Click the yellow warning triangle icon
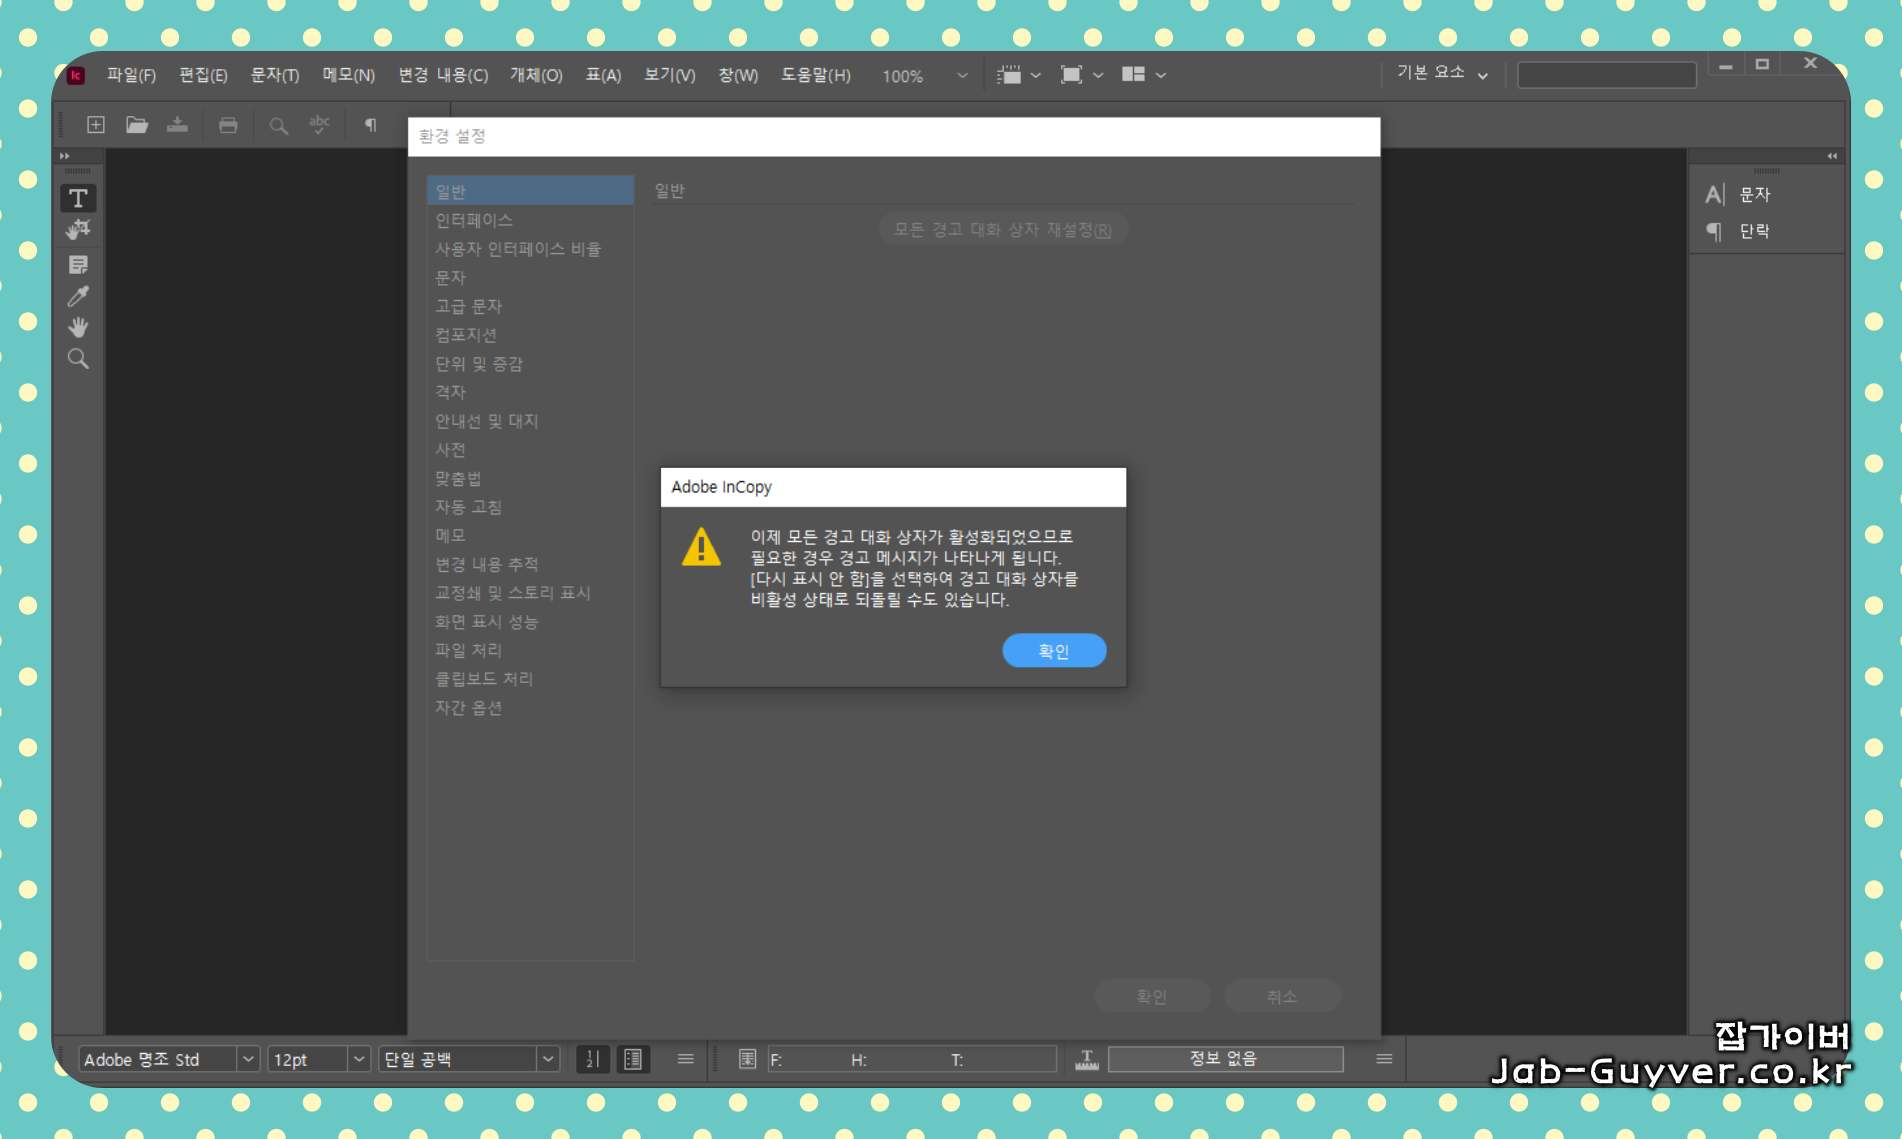1902x1139 pixels. tap(701, 548)
